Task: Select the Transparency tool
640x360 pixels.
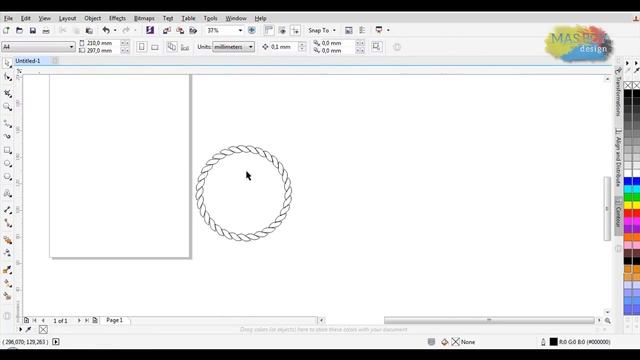Action: pyautogui.click(x=7, y=253)
